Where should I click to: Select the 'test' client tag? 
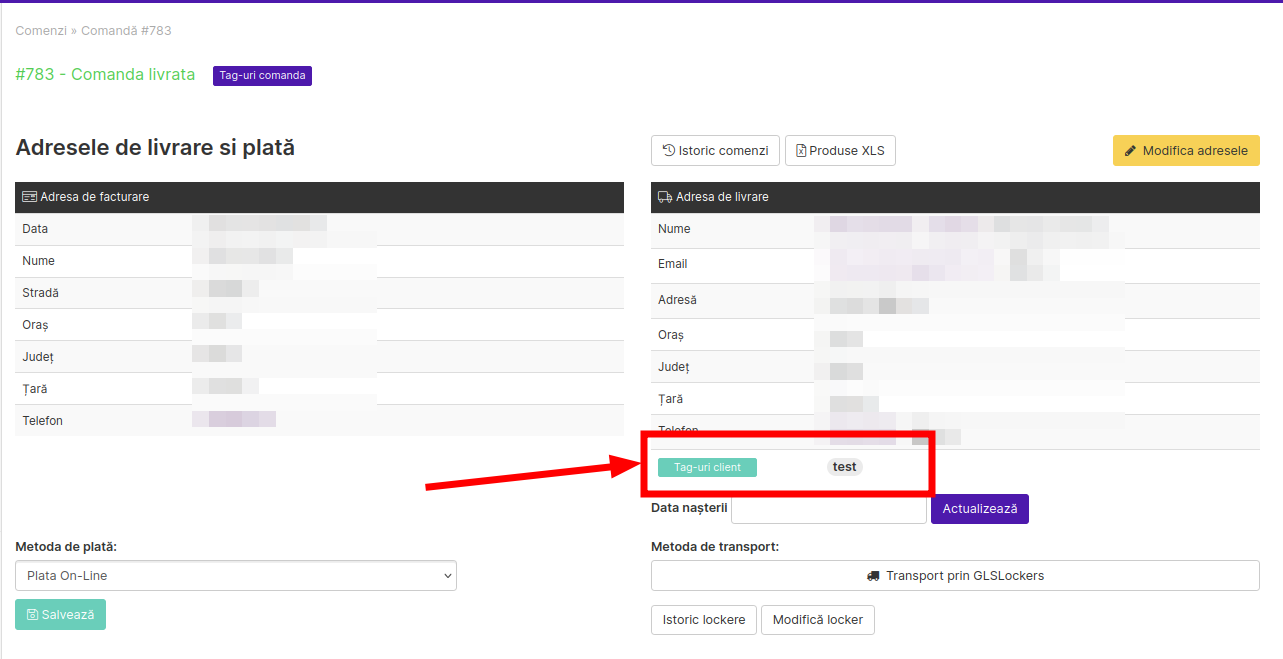[845, 467]
